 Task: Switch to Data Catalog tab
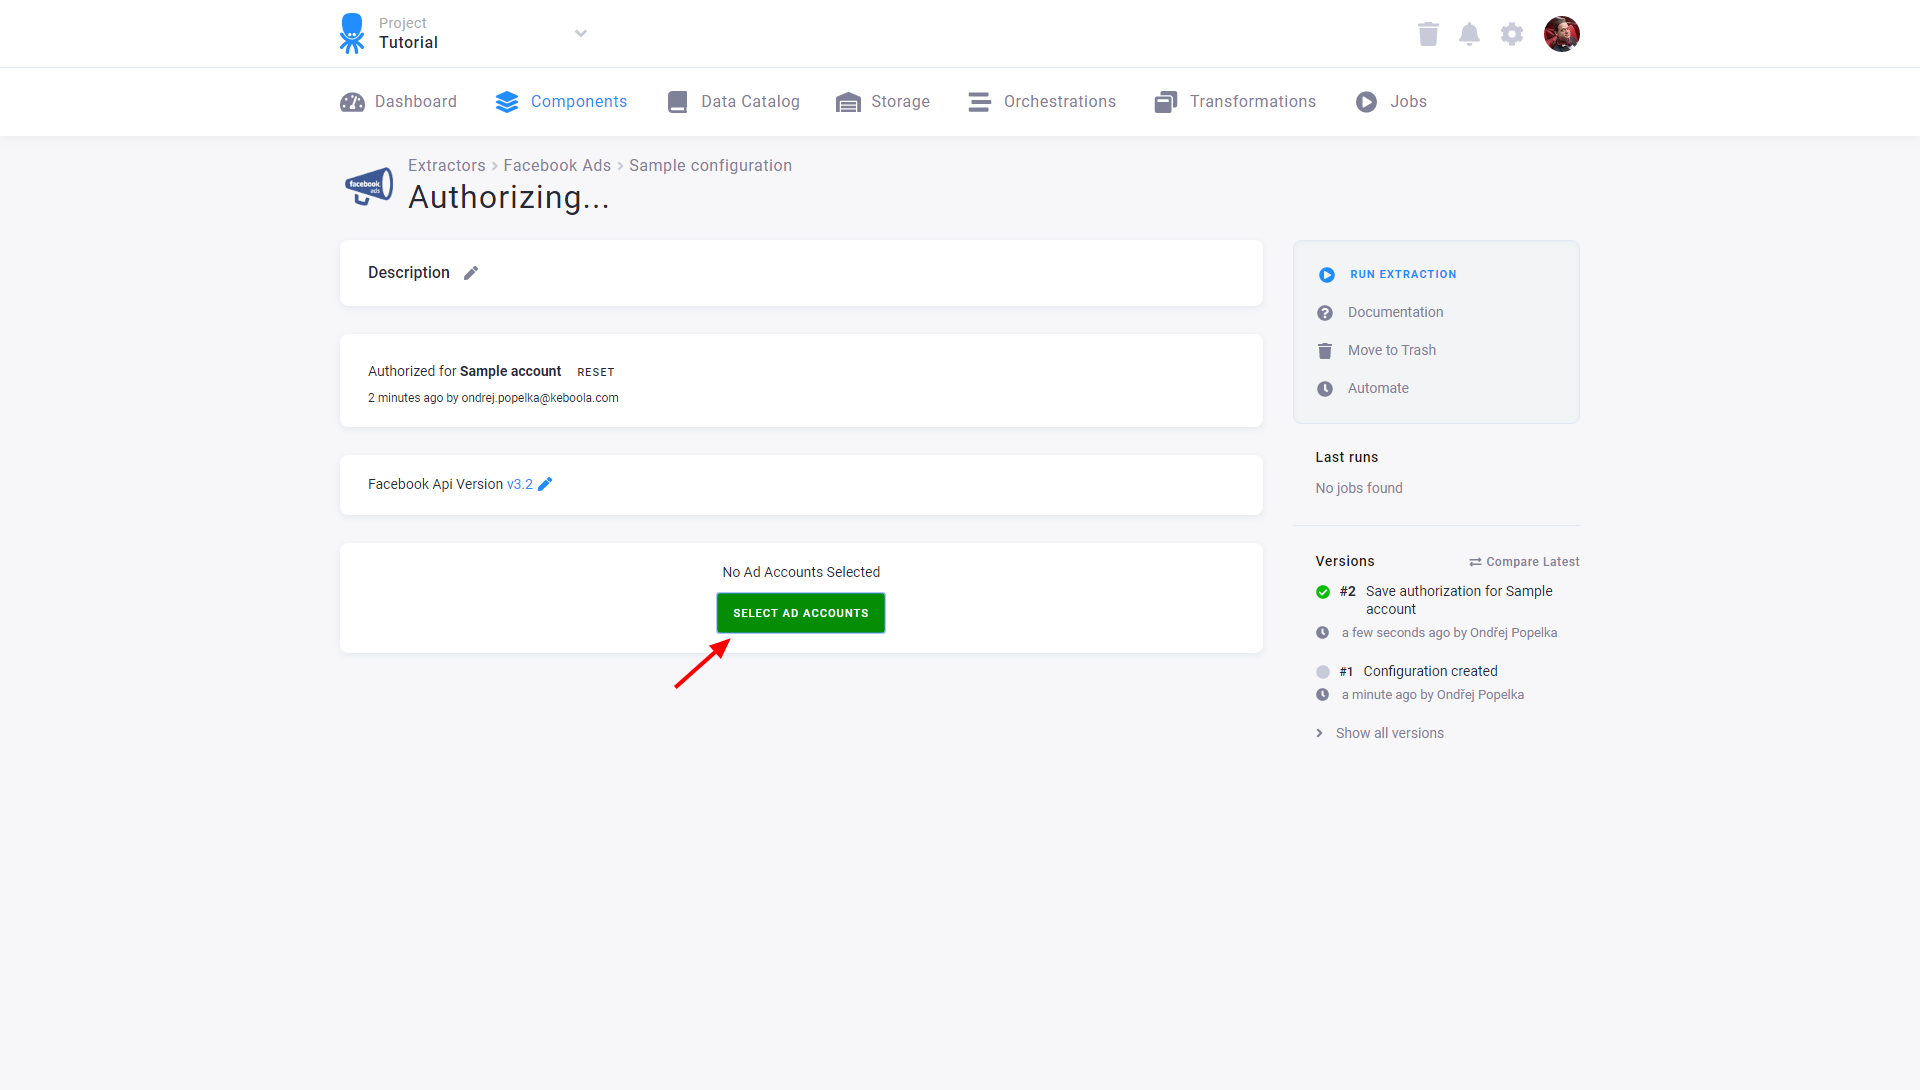[733, 102]
